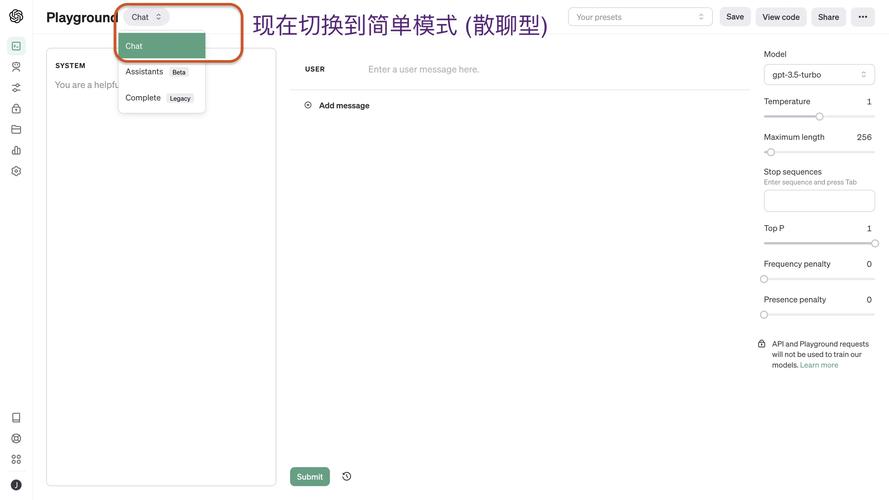Click the Temperature value 1
Screen dimensions: 889x500
869,101
